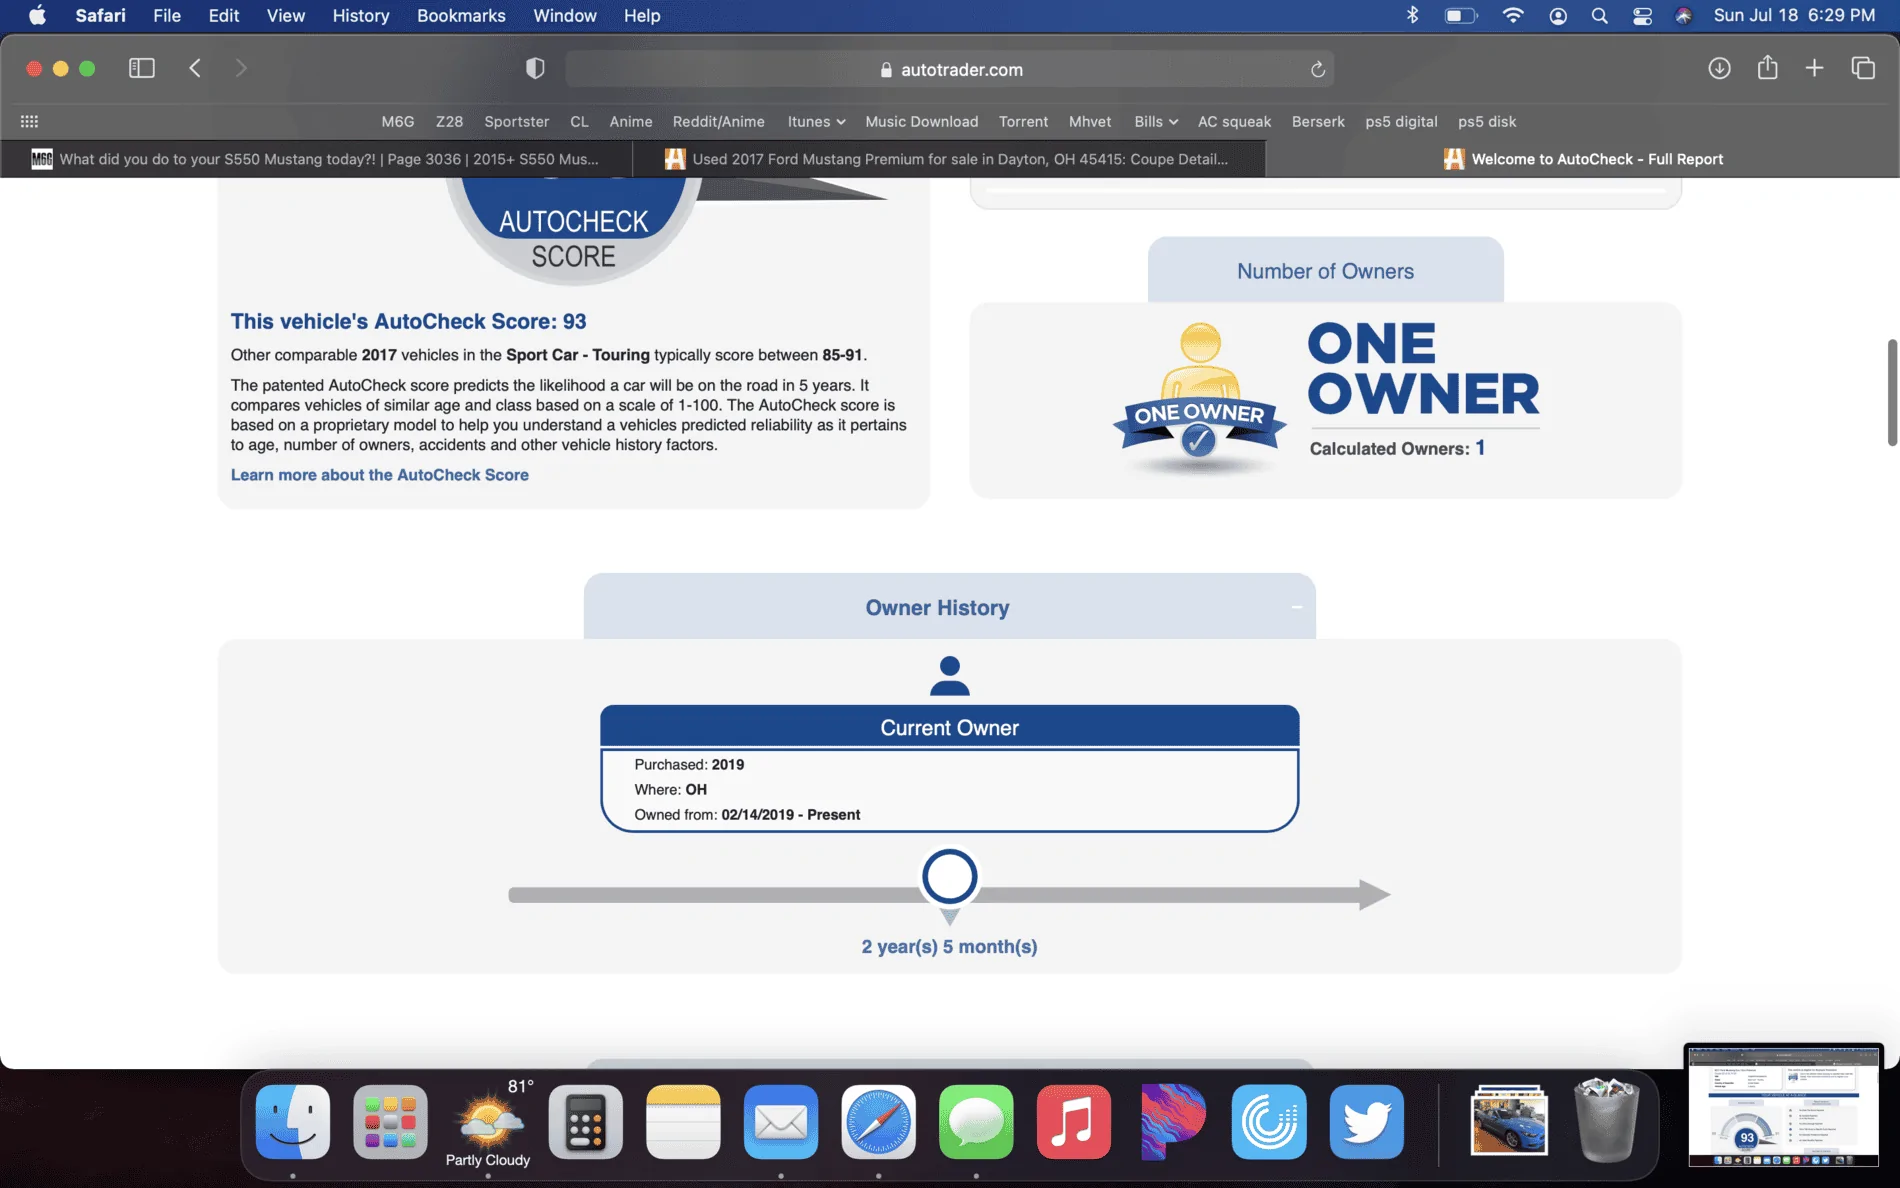Open the Berserk bookmark
1900x1188 pixels.
click(1318, 121)
